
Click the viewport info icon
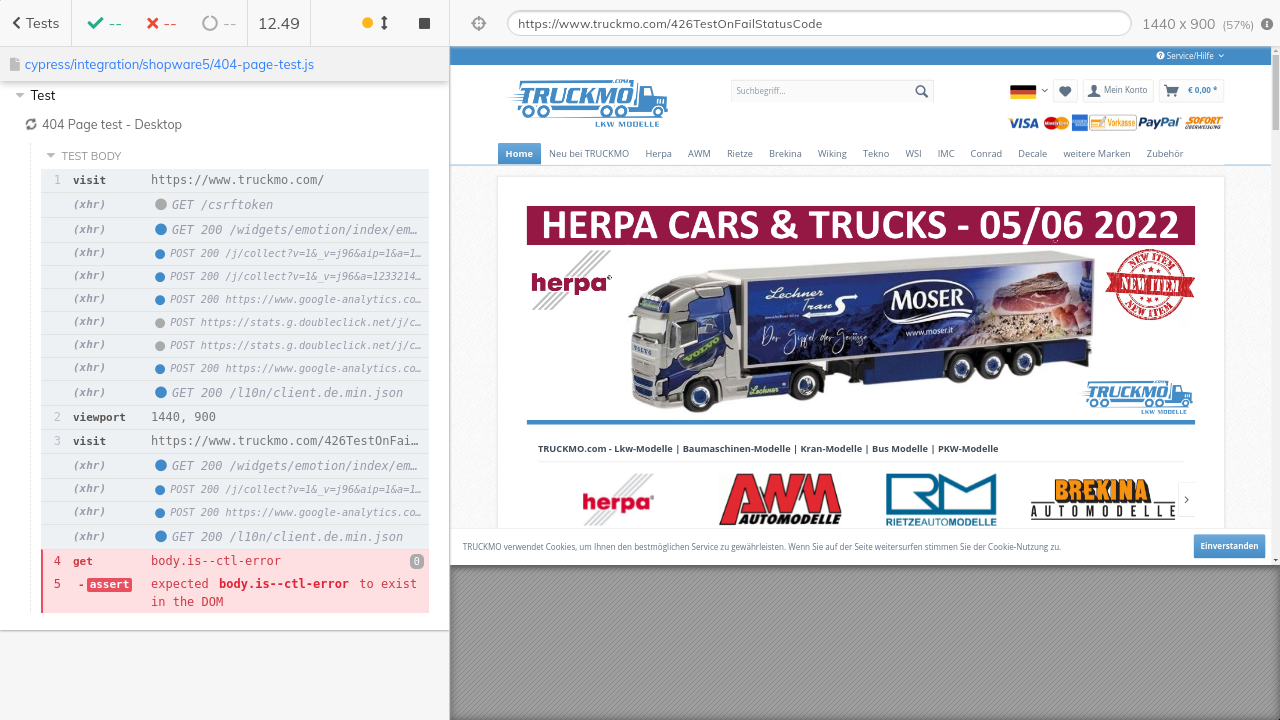(x=1267, y=24)
